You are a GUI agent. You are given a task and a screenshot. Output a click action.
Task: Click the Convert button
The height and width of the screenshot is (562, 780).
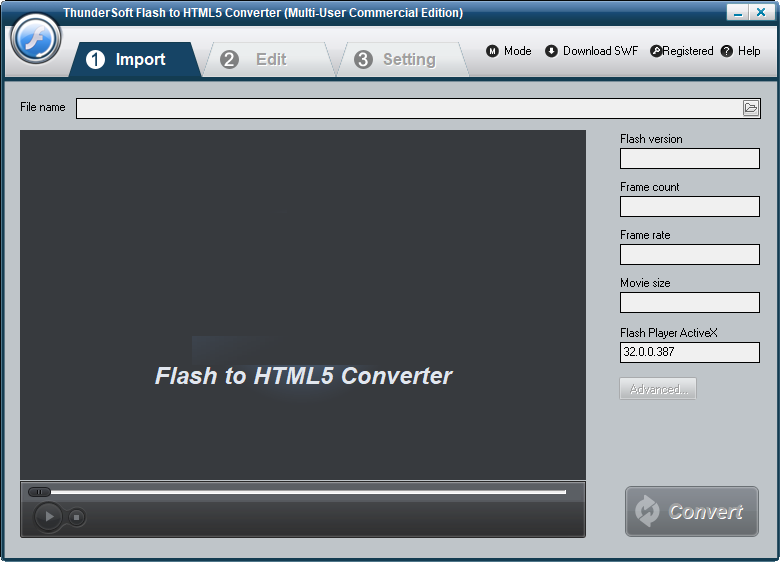pos(692,512)
